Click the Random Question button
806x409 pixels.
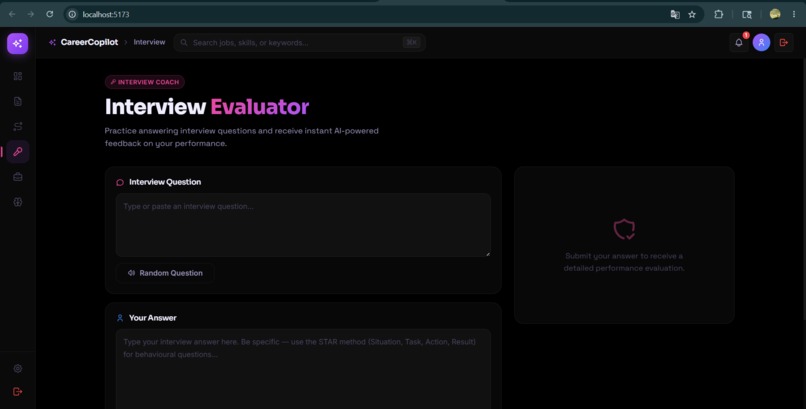pyautogui.click(x=165, y=273)
